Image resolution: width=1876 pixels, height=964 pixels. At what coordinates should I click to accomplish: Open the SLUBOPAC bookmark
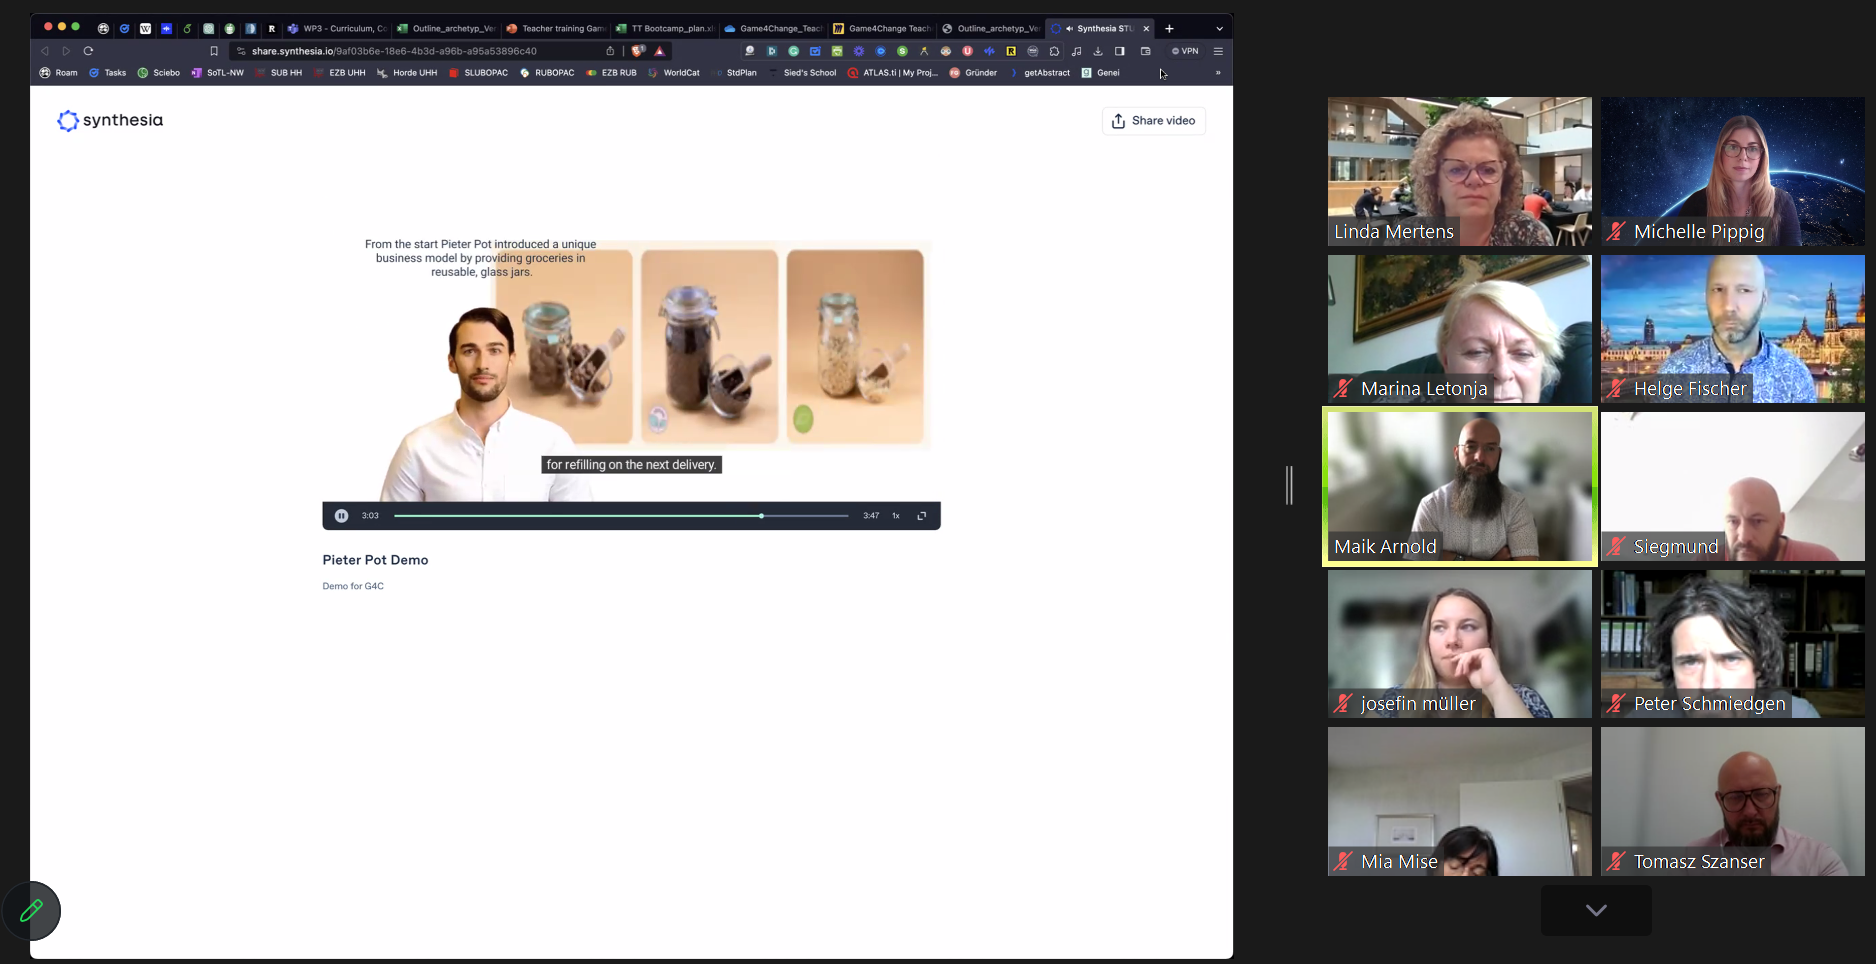pos(478,73)
